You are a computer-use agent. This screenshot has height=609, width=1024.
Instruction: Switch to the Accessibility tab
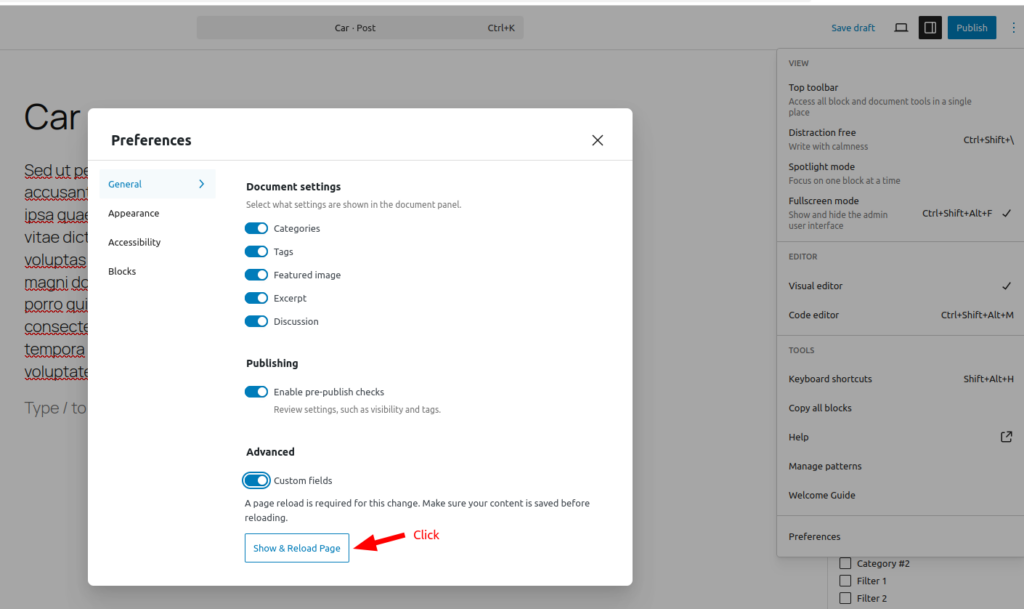[x=134, y=242]
